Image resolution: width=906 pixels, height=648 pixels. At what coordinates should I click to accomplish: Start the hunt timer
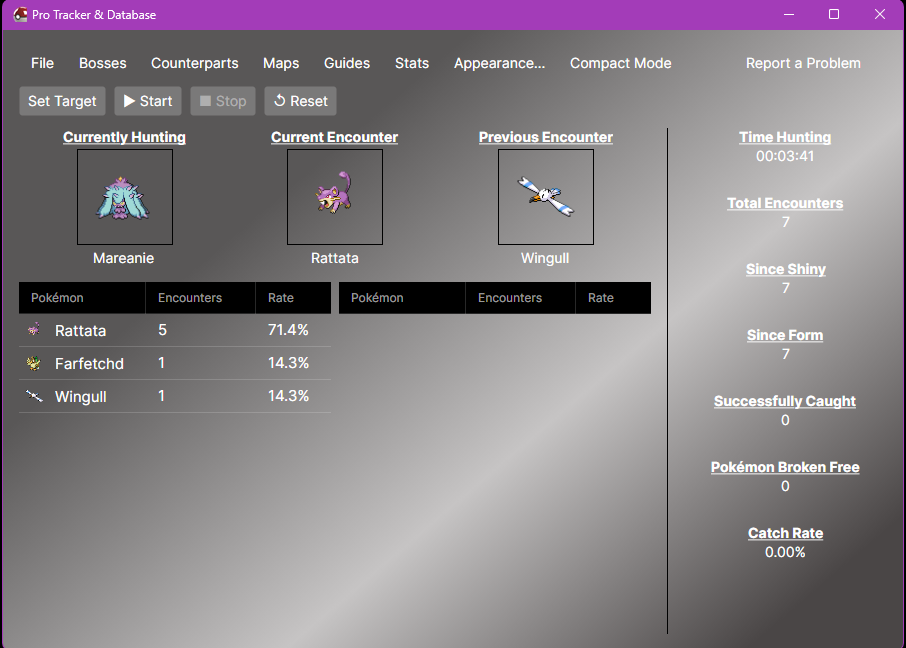click(148, 101)
